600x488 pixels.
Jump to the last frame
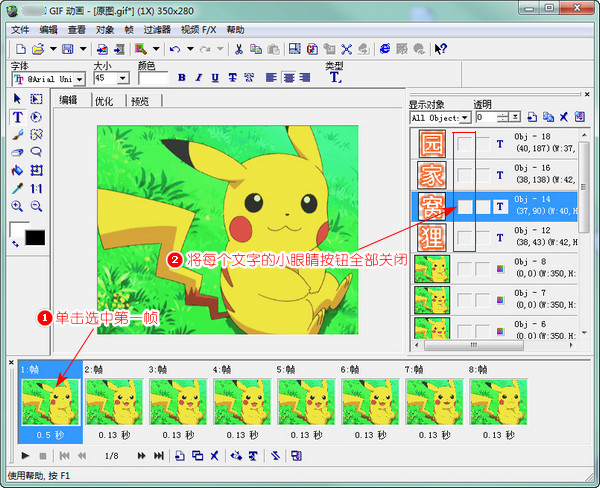(158, 455)
